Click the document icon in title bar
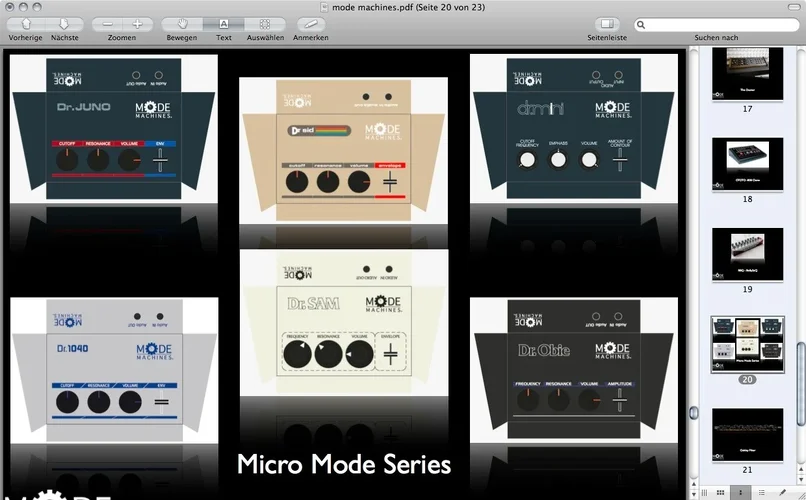Image resolution: width=806 pixels, height=500 pixels. (324, 7)
